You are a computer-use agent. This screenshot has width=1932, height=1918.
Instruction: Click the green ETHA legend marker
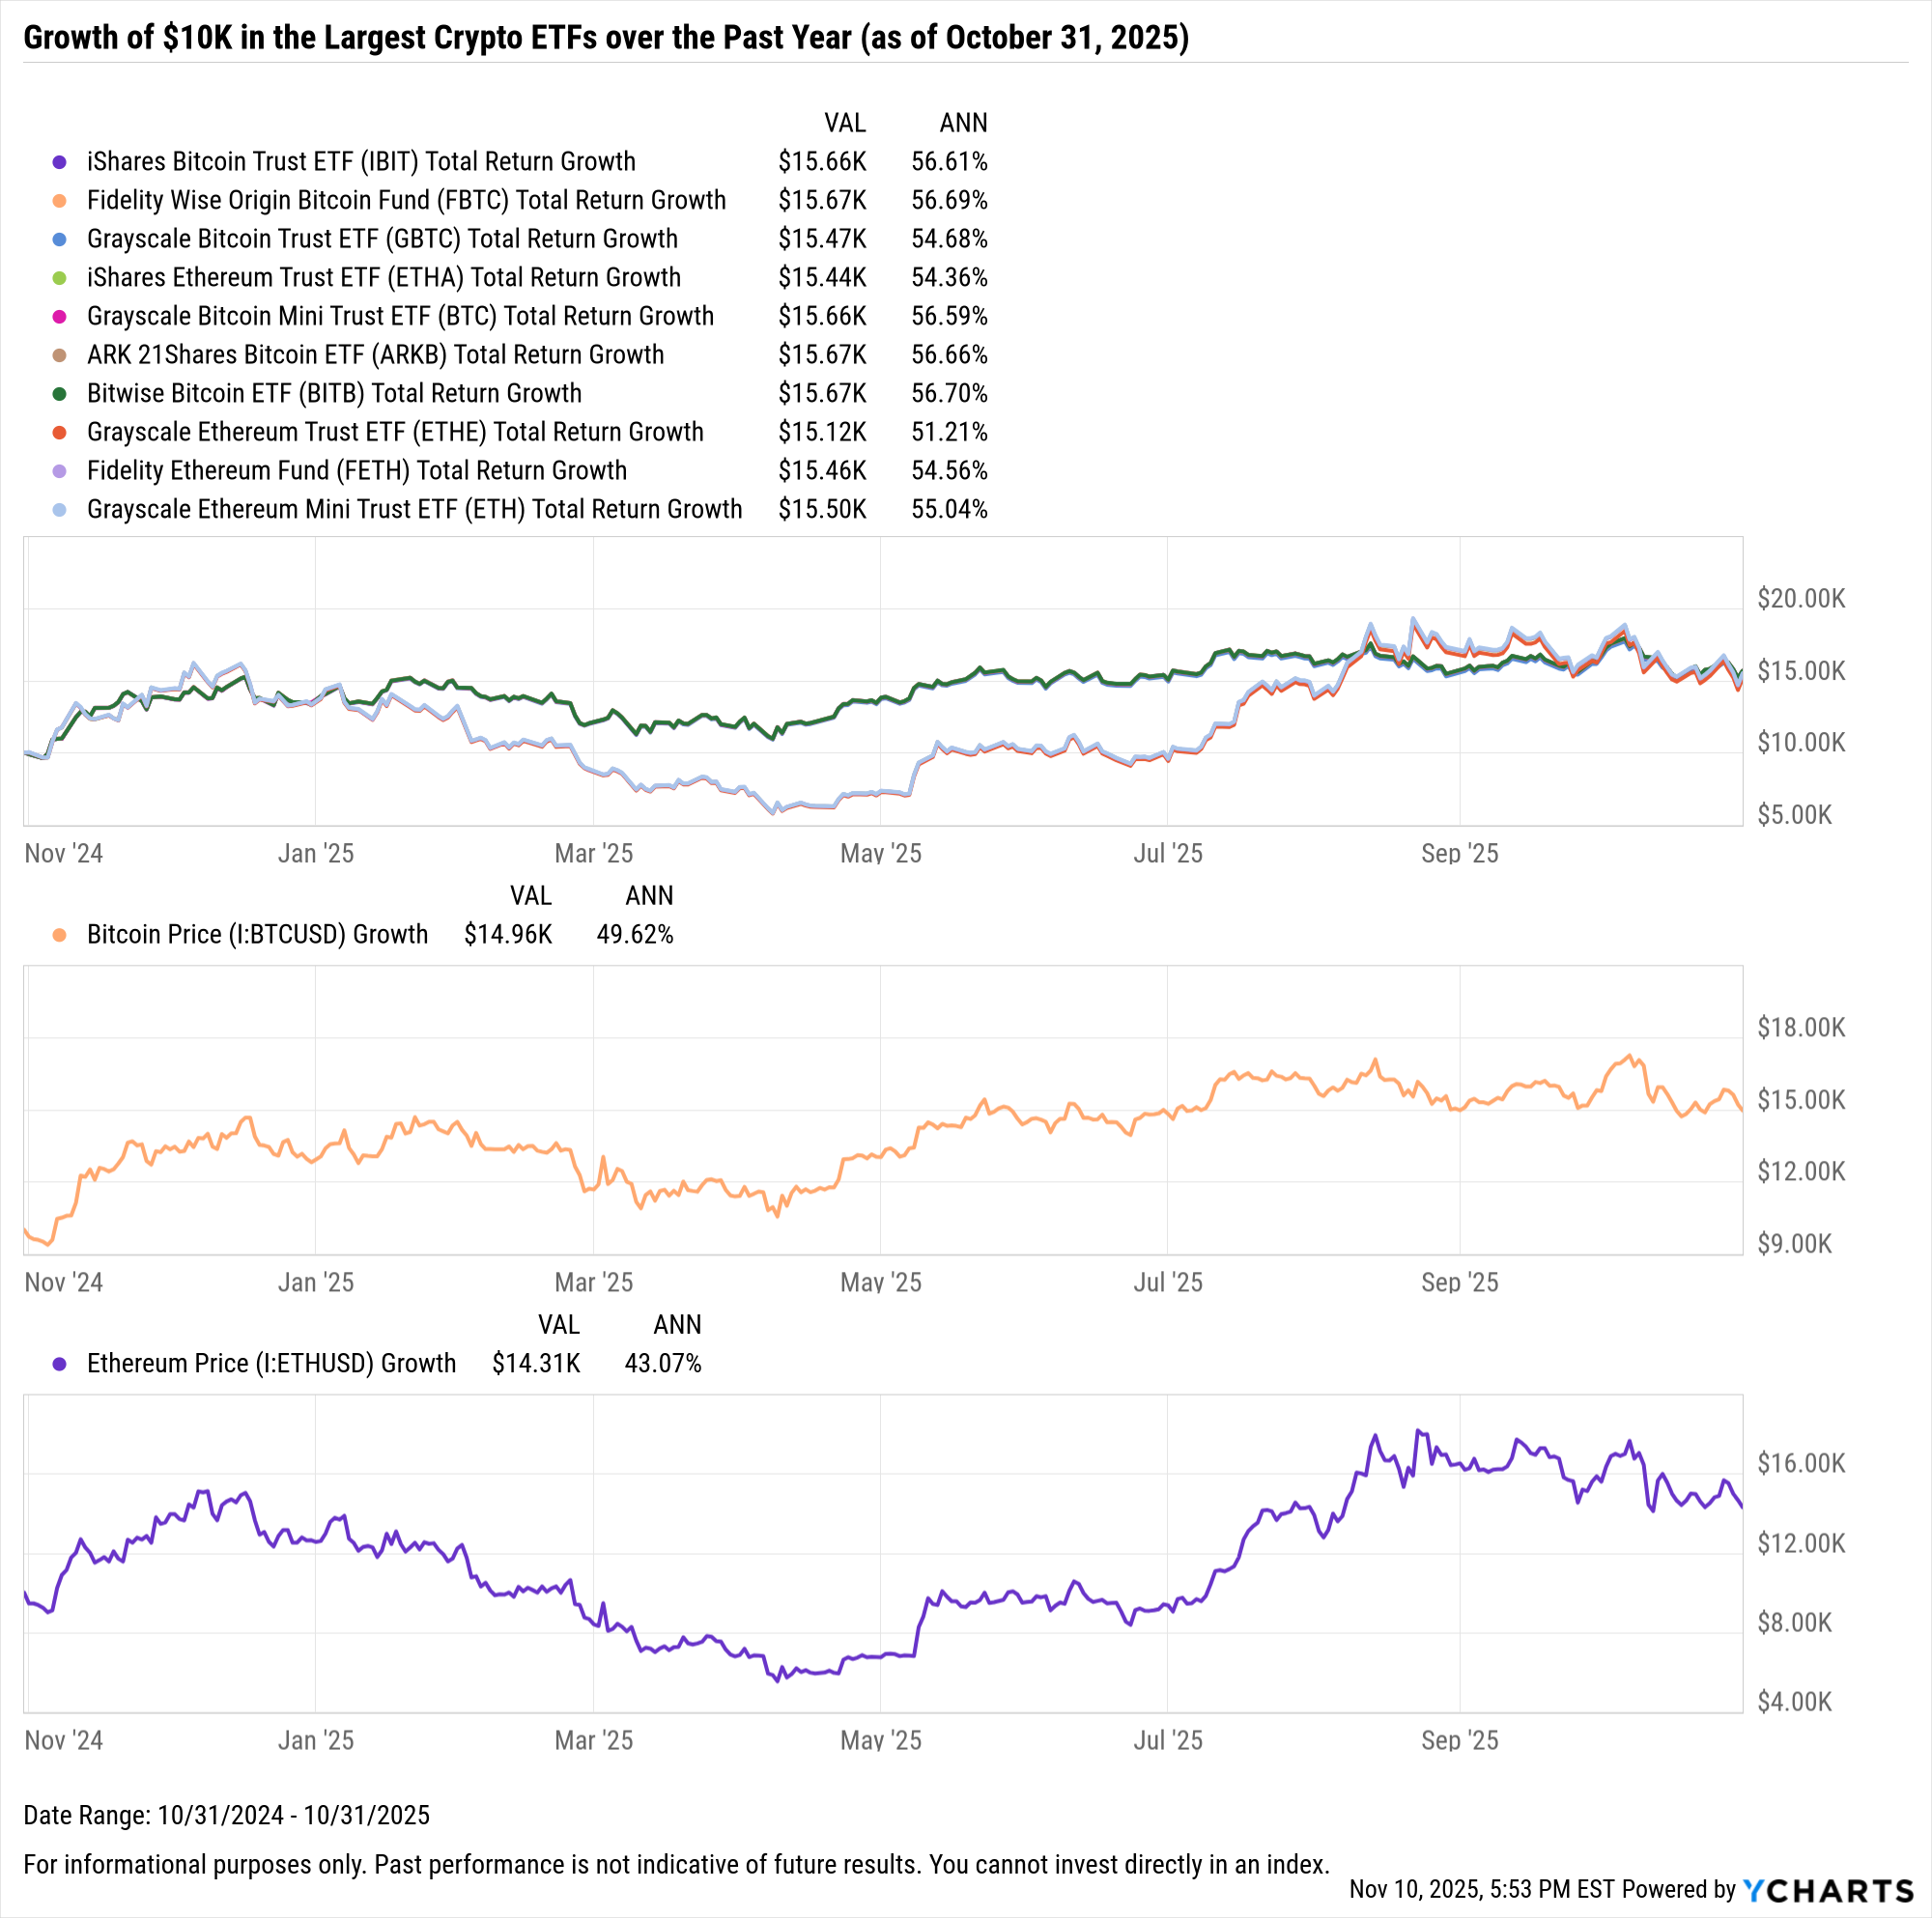point(59,278)
